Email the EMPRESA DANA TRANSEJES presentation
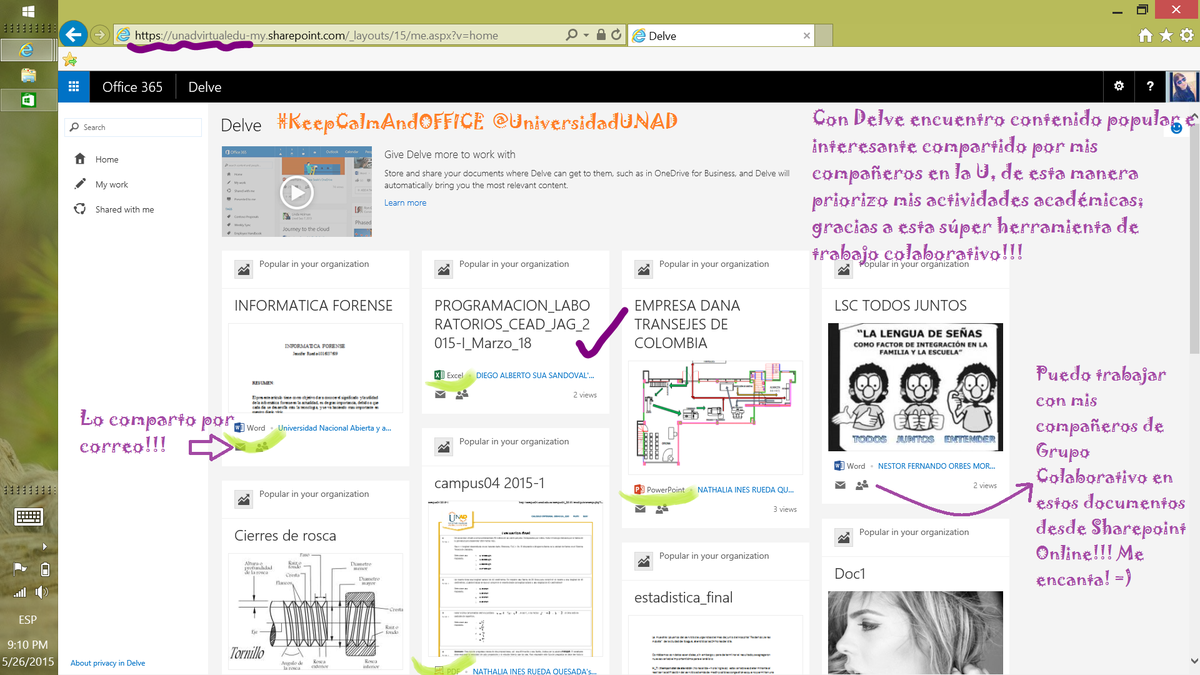Screen dimensions: 1200x675 pyautogui.click(x=640, y=508)
